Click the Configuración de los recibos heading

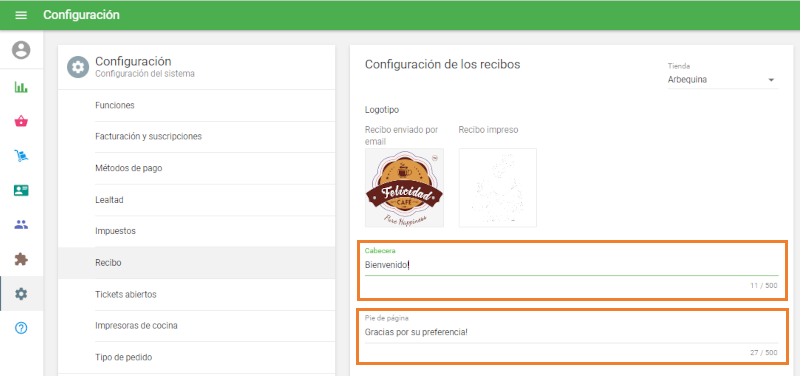(442, 65)
